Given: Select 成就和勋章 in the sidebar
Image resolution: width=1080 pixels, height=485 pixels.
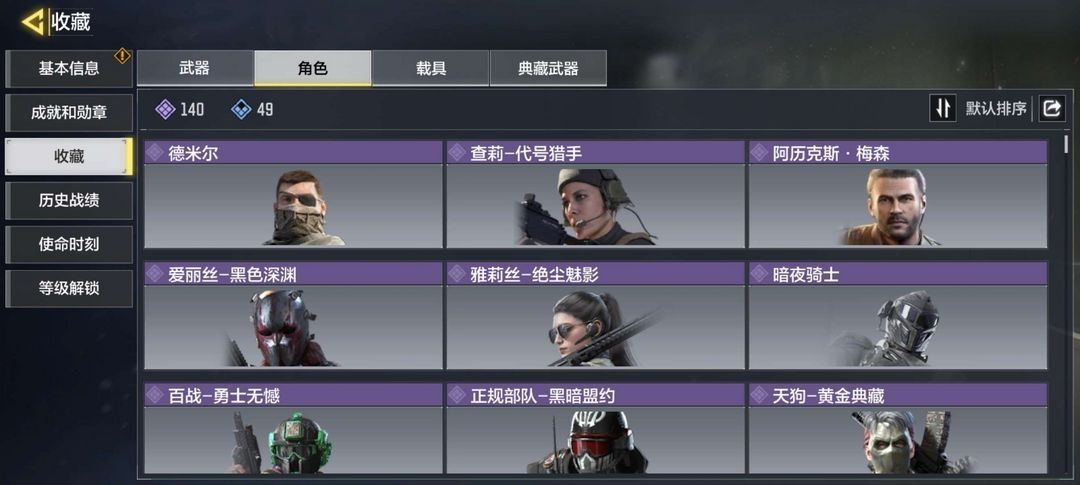Looking at the screenshot, I should pos(69,113).
